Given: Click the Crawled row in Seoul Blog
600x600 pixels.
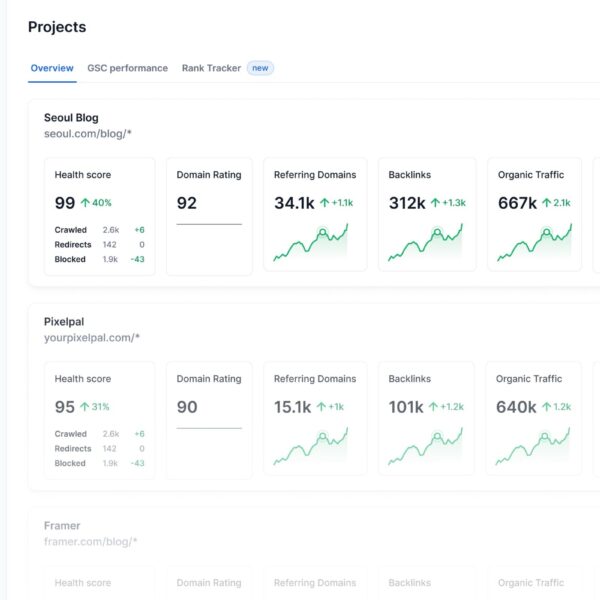Looking at the screenshot, I should pos(99,229).
